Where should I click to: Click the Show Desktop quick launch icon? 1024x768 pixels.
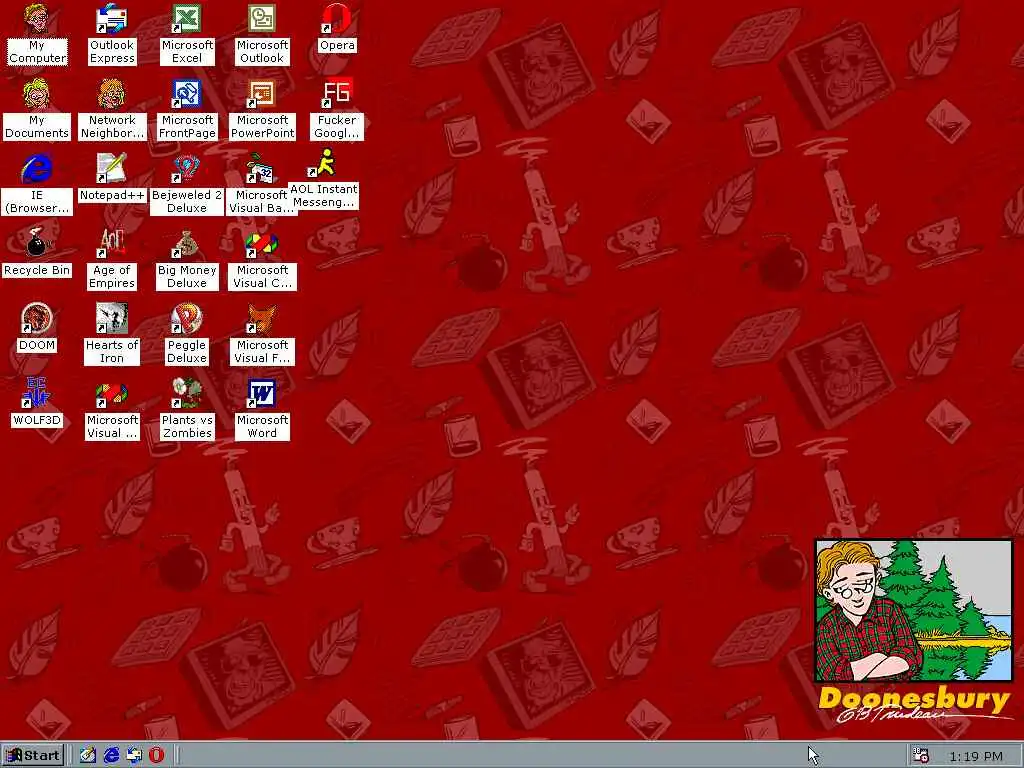pyautogui.click(x=88, y=756)
